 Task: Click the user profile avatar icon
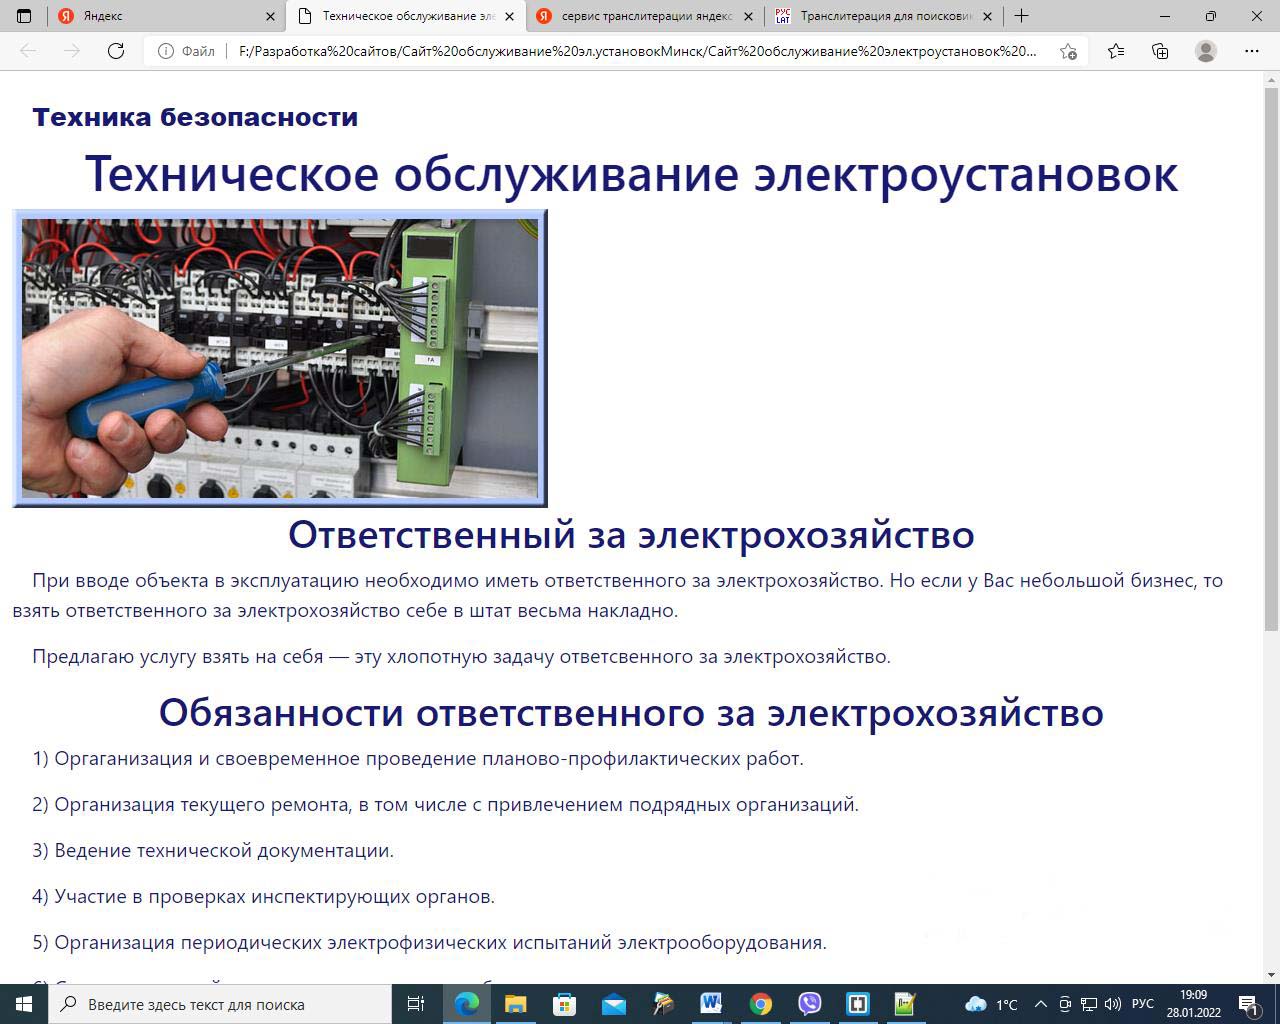1206,51
